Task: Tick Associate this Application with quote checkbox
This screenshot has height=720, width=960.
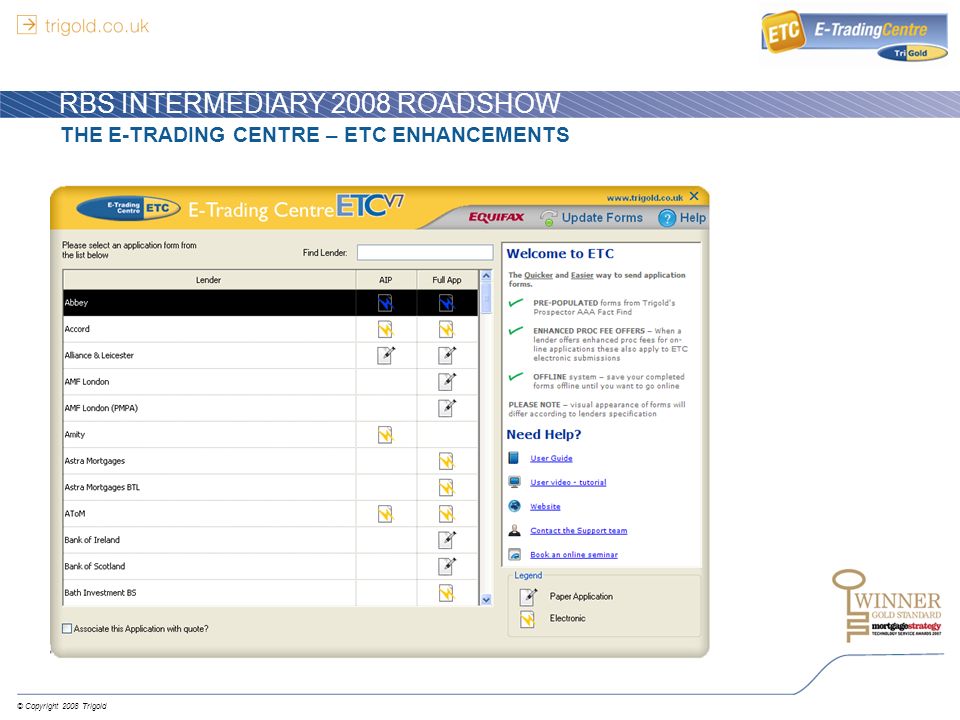Action: (x=67, y=629)
